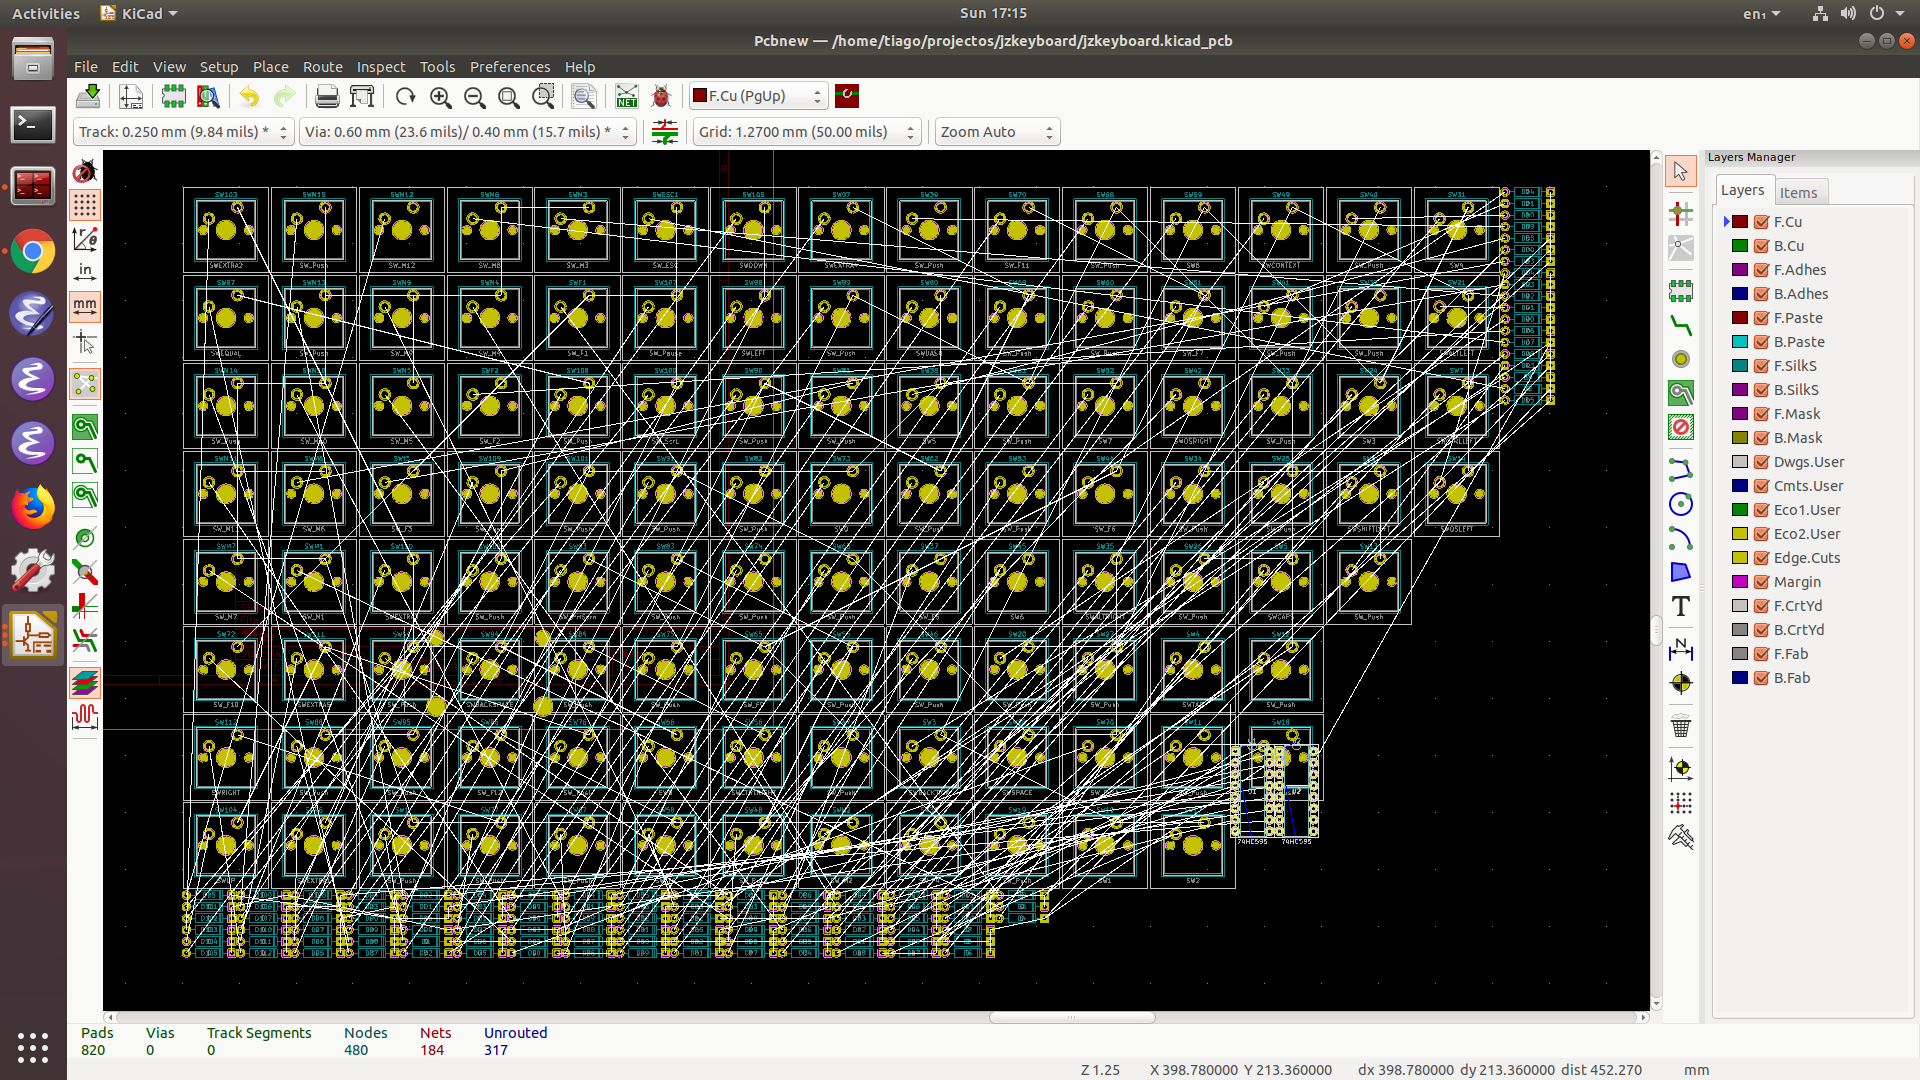
Task: Click the Undo arrow icon
Action: [249, 97]
